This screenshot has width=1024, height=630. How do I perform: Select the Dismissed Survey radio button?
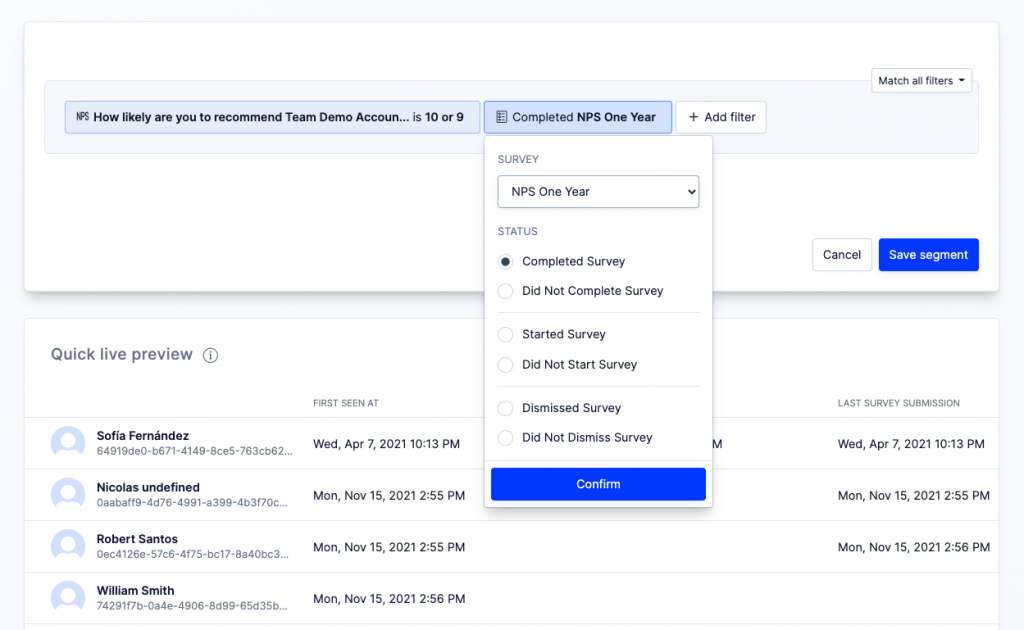tap(505, 408)
